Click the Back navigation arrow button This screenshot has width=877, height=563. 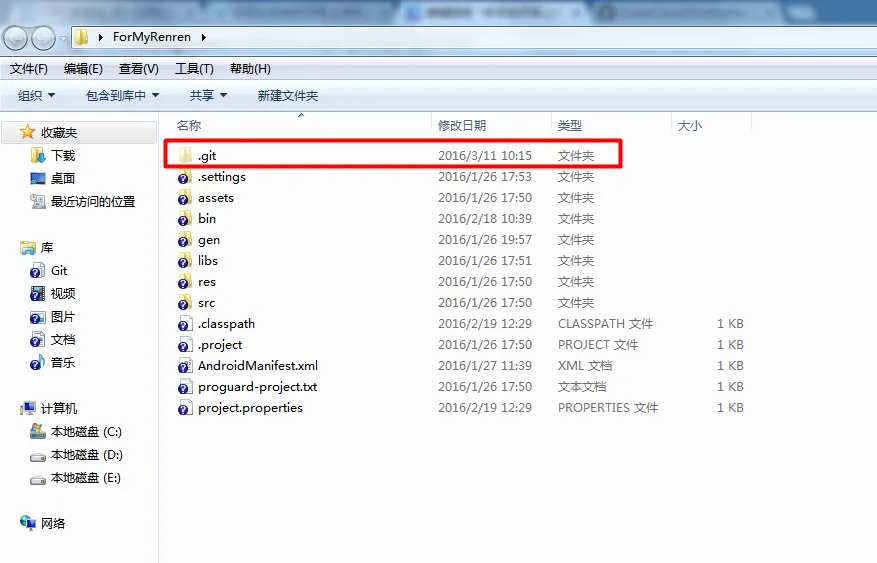click(x=15, y=38)
